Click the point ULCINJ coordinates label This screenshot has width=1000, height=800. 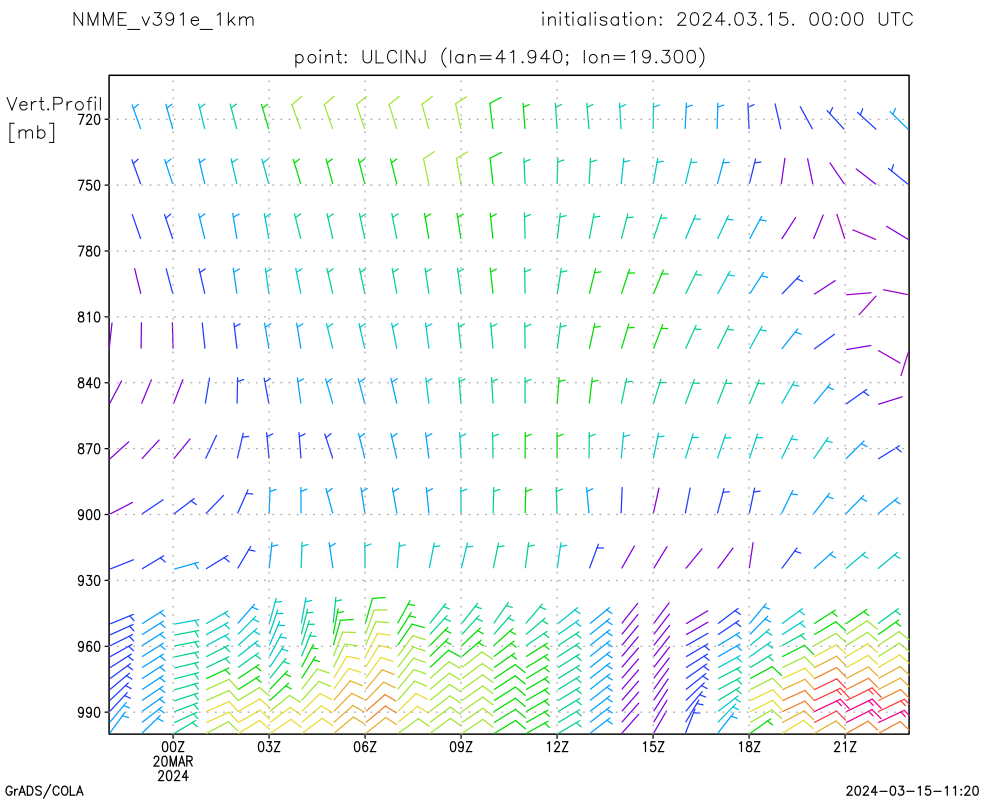coord(499,57)
